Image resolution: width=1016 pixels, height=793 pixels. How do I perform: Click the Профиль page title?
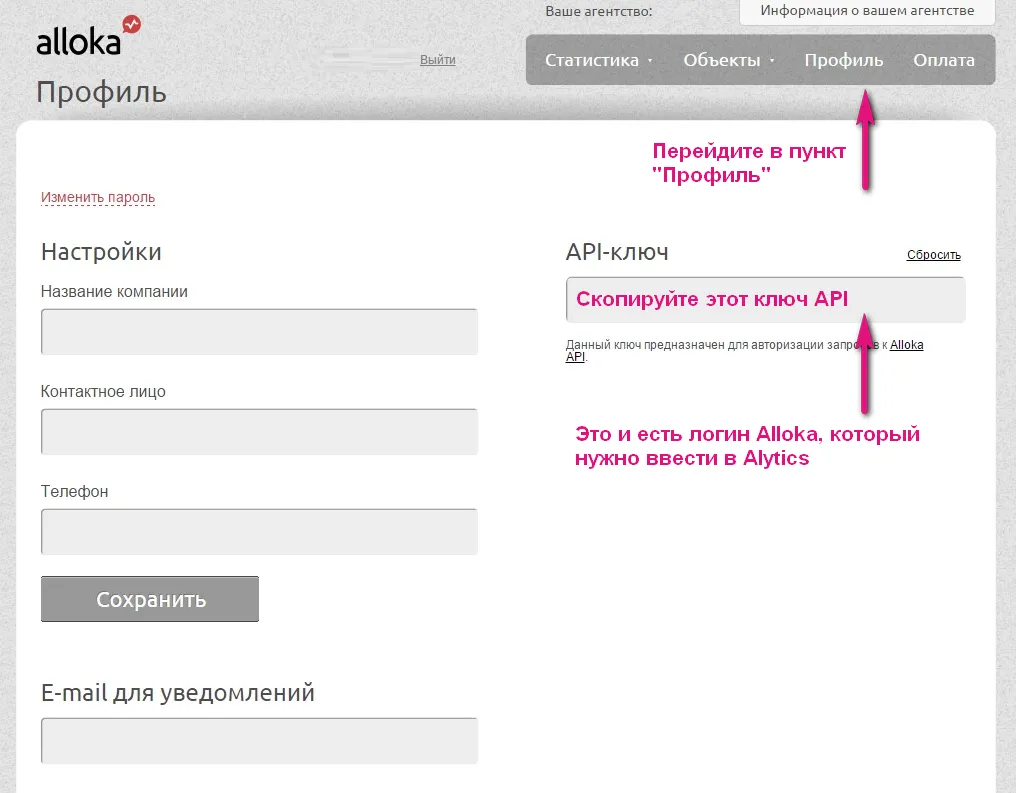(x=102, y=93)
